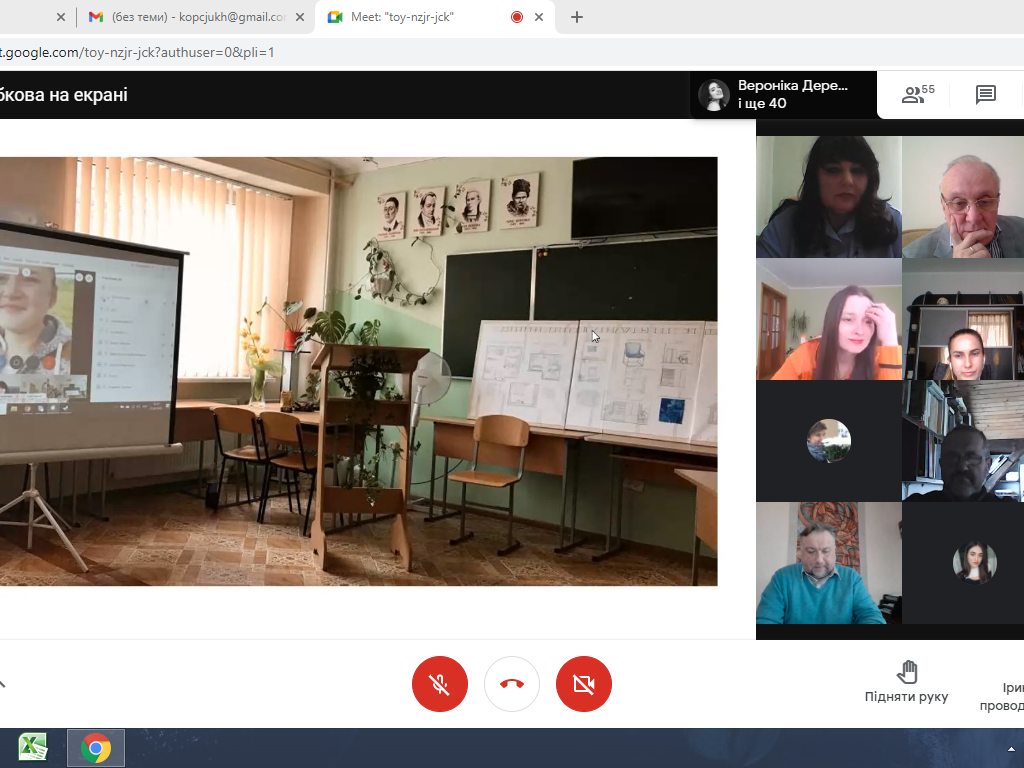Launch Excel from the taskbar
This screenshot has width=1024, height=768.
33,747
